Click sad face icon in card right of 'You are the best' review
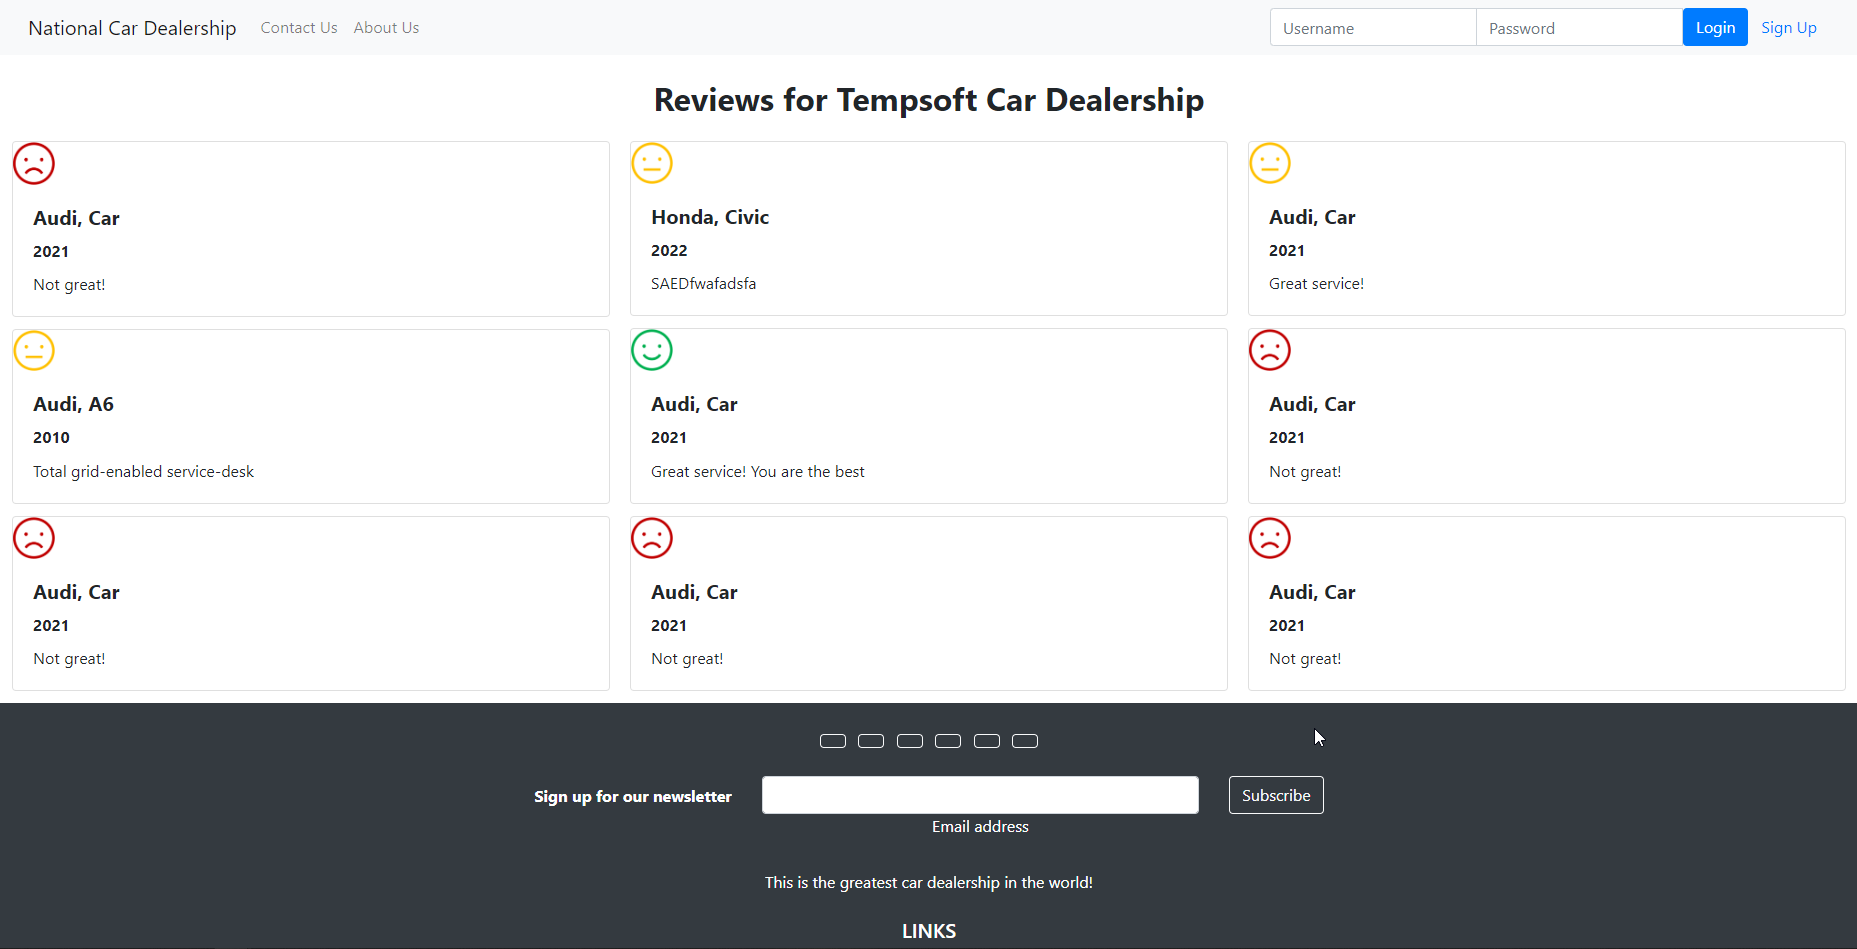The image size is (1857, 949). [1270, 350]
